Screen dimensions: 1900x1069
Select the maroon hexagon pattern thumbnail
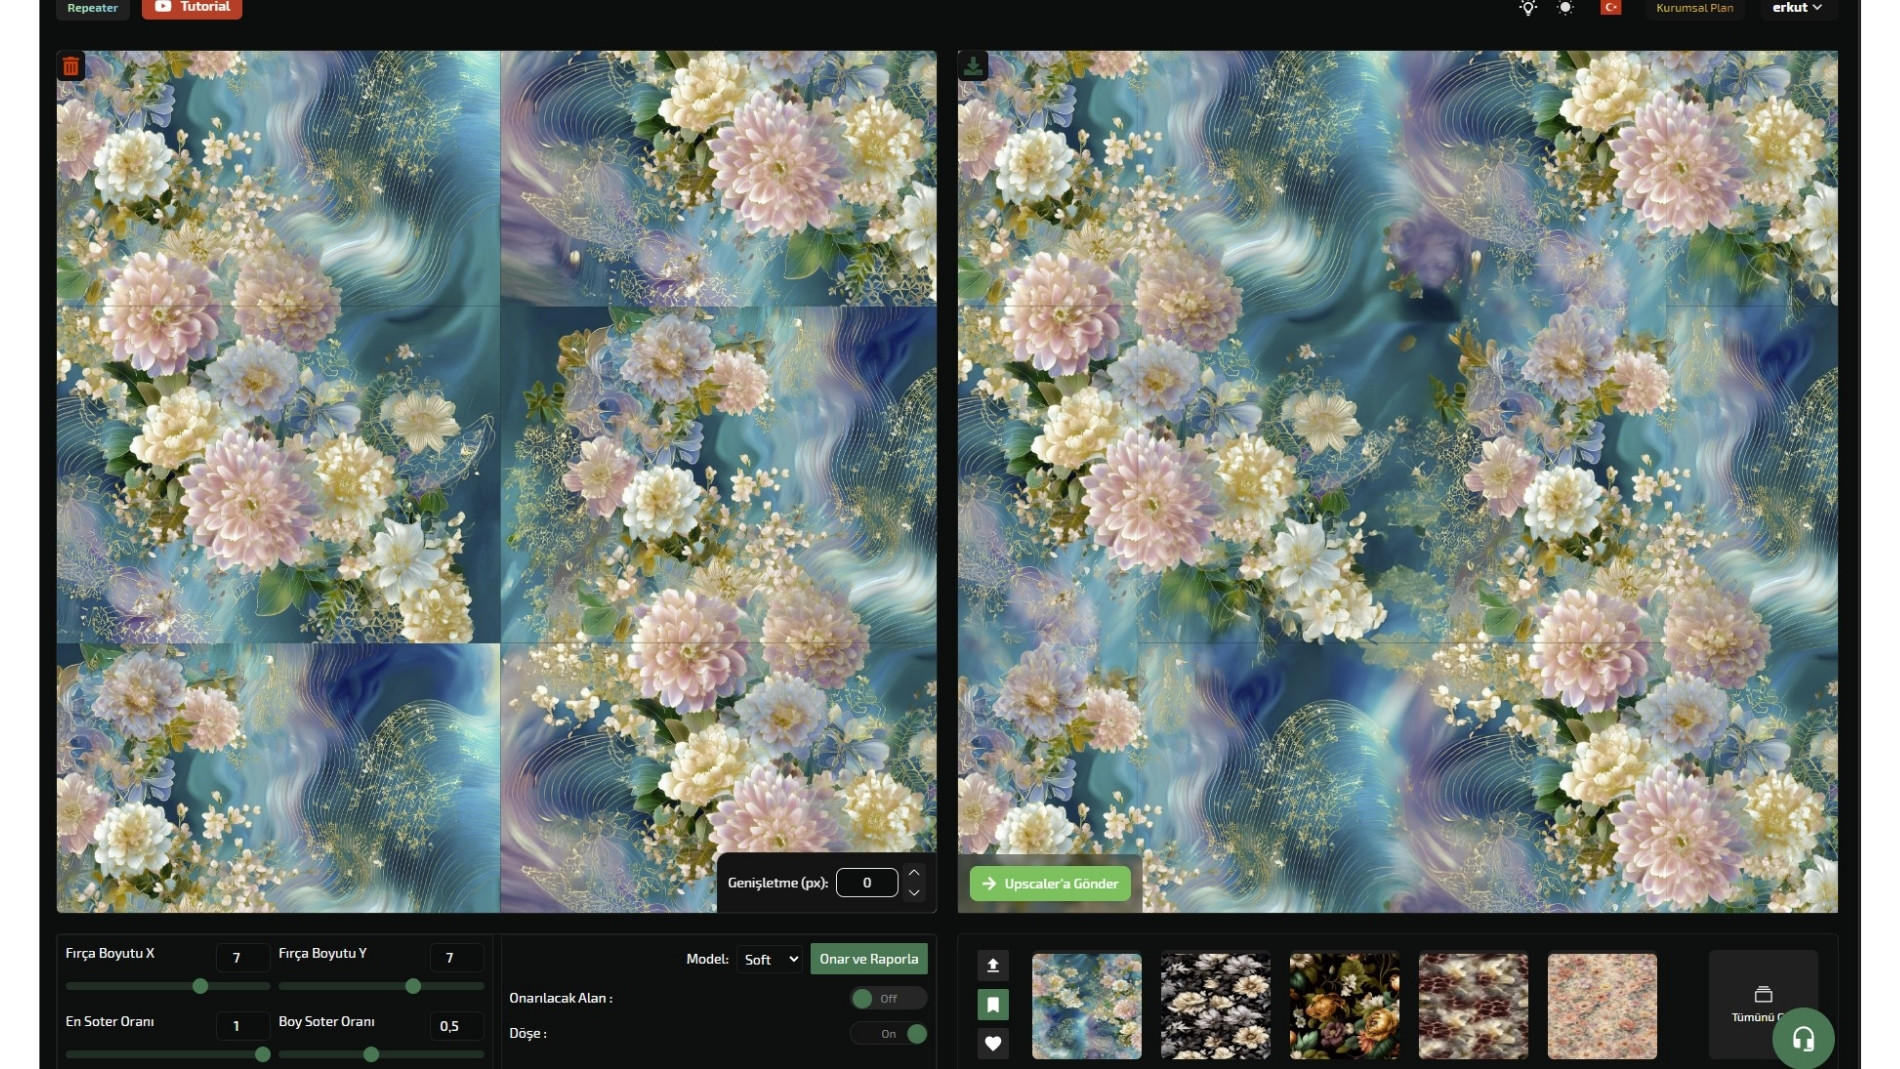pyautogui.click(x=1473, y=1005)
